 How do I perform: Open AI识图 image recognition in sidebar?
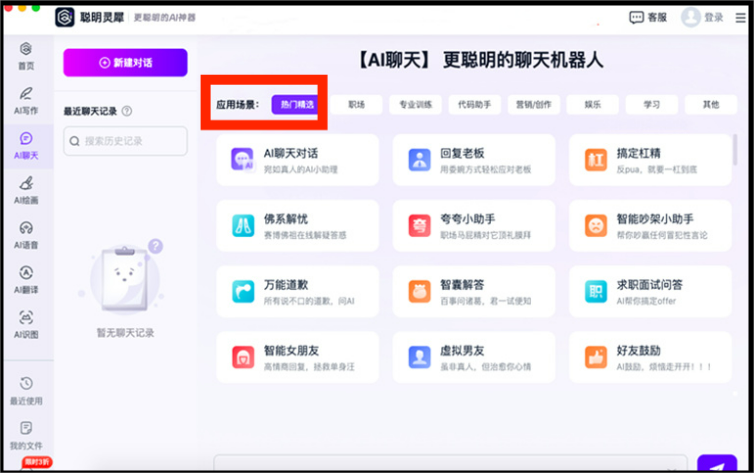pos(25,324)
